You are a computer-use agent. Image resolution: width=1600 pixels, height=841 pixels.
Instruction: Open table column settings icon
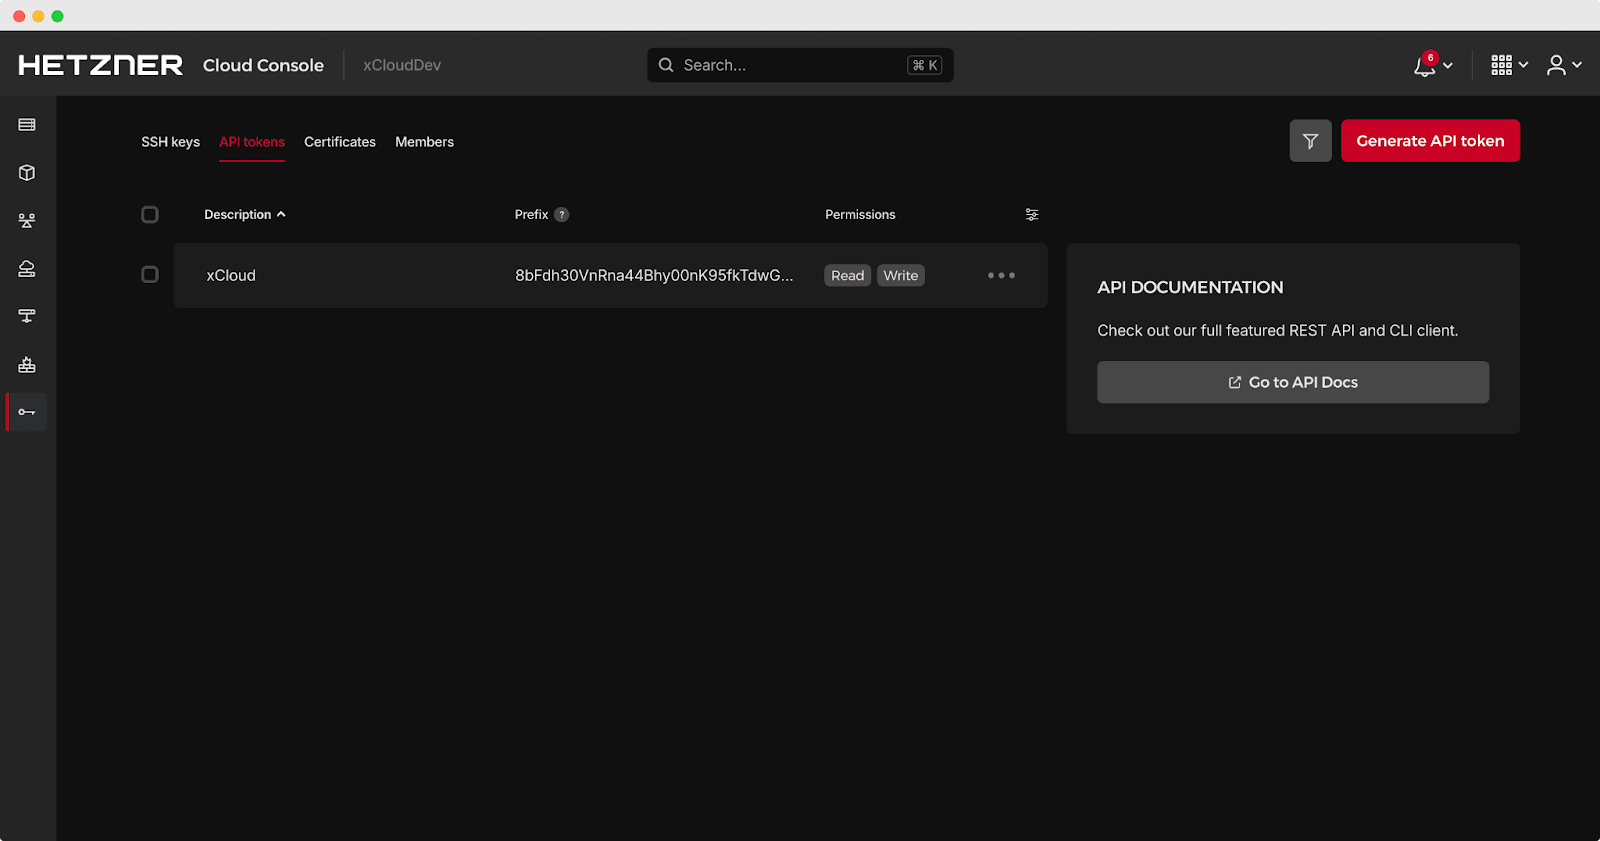pyautogui.click(x=1032, y=215)
